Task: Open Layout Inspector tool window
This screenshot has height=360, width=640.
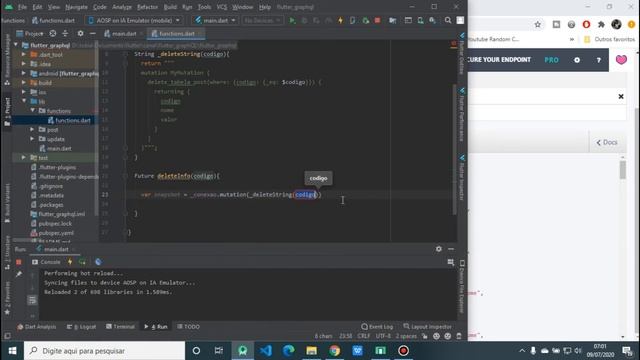Action: 428,327
